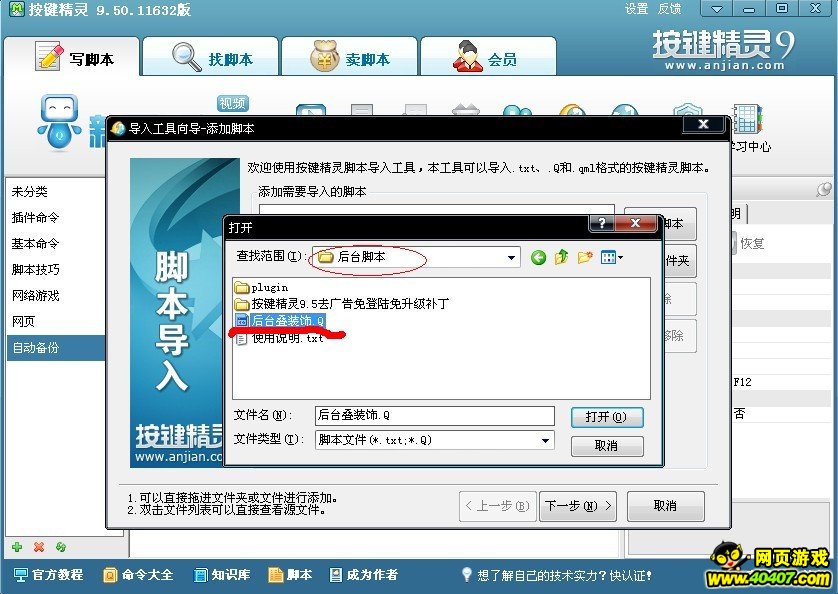Open the view menu icon in Open dialog
The image size is (838, 594).
click(611, 258)
